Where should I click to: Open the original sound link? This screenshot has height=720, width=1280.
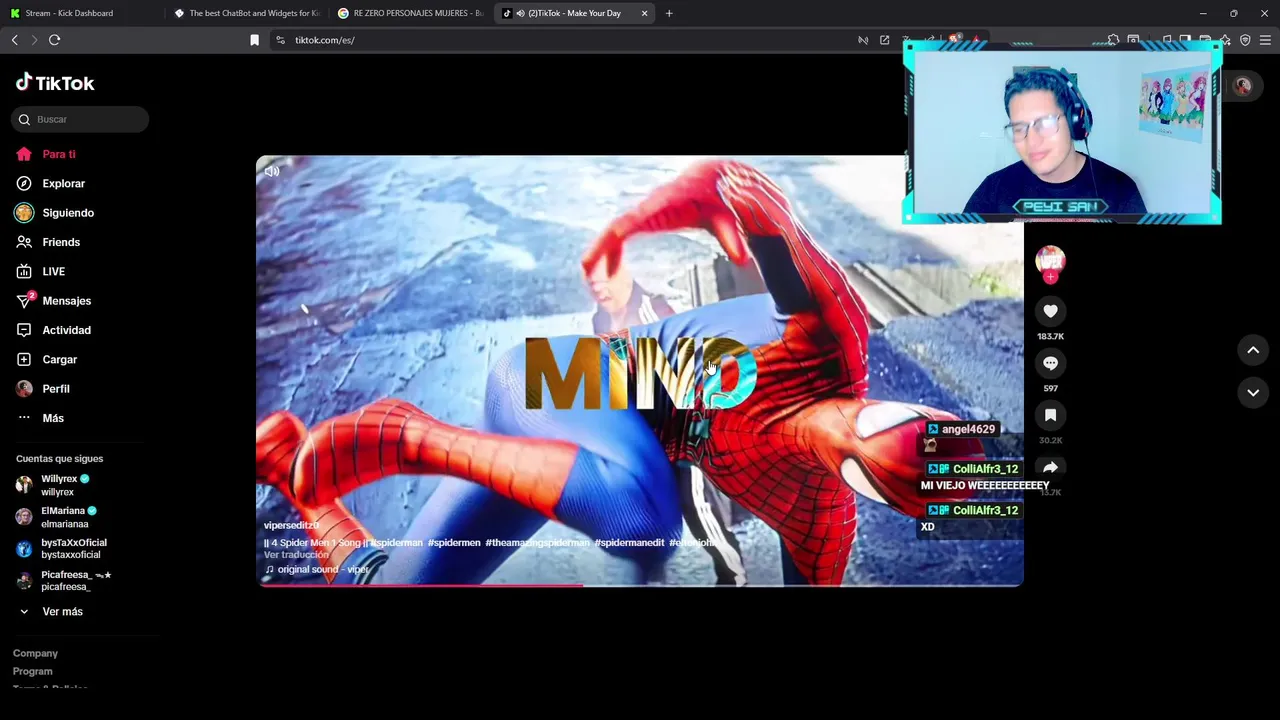317,570
